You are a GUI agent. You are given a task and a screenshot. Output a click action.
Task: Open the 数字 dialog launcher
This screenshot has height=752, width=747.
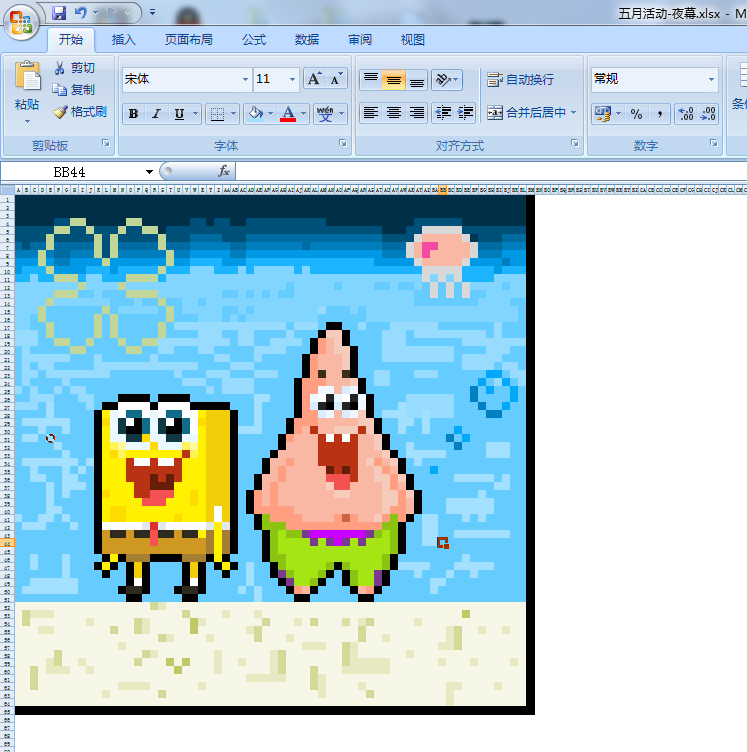pos(713,143)
